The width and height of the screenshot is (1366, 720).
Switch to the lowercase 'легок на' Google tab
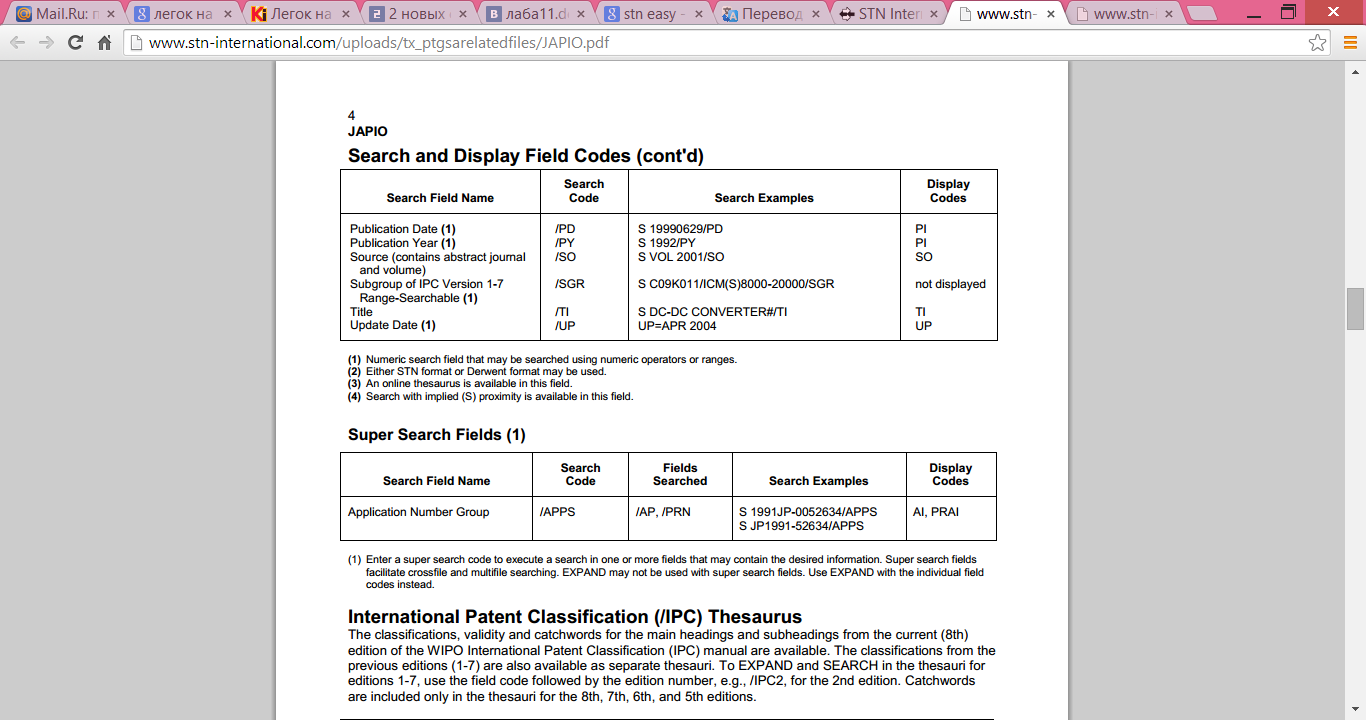coord(182,14)
